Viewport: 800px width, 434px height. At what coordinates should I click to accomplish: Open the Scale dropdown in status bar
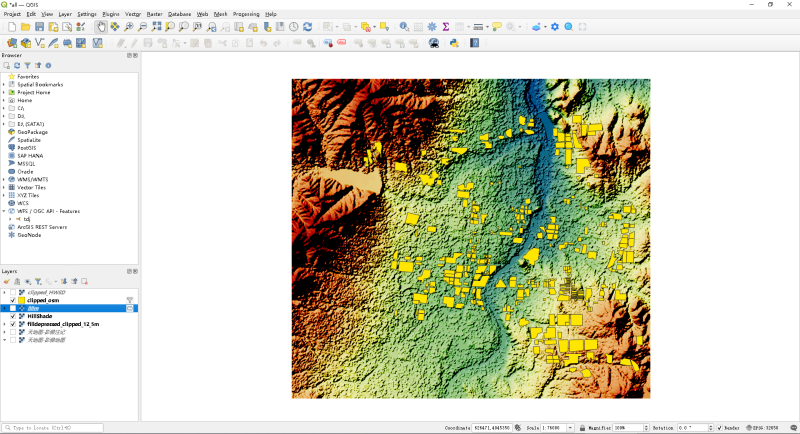click(x=570, y=428)
